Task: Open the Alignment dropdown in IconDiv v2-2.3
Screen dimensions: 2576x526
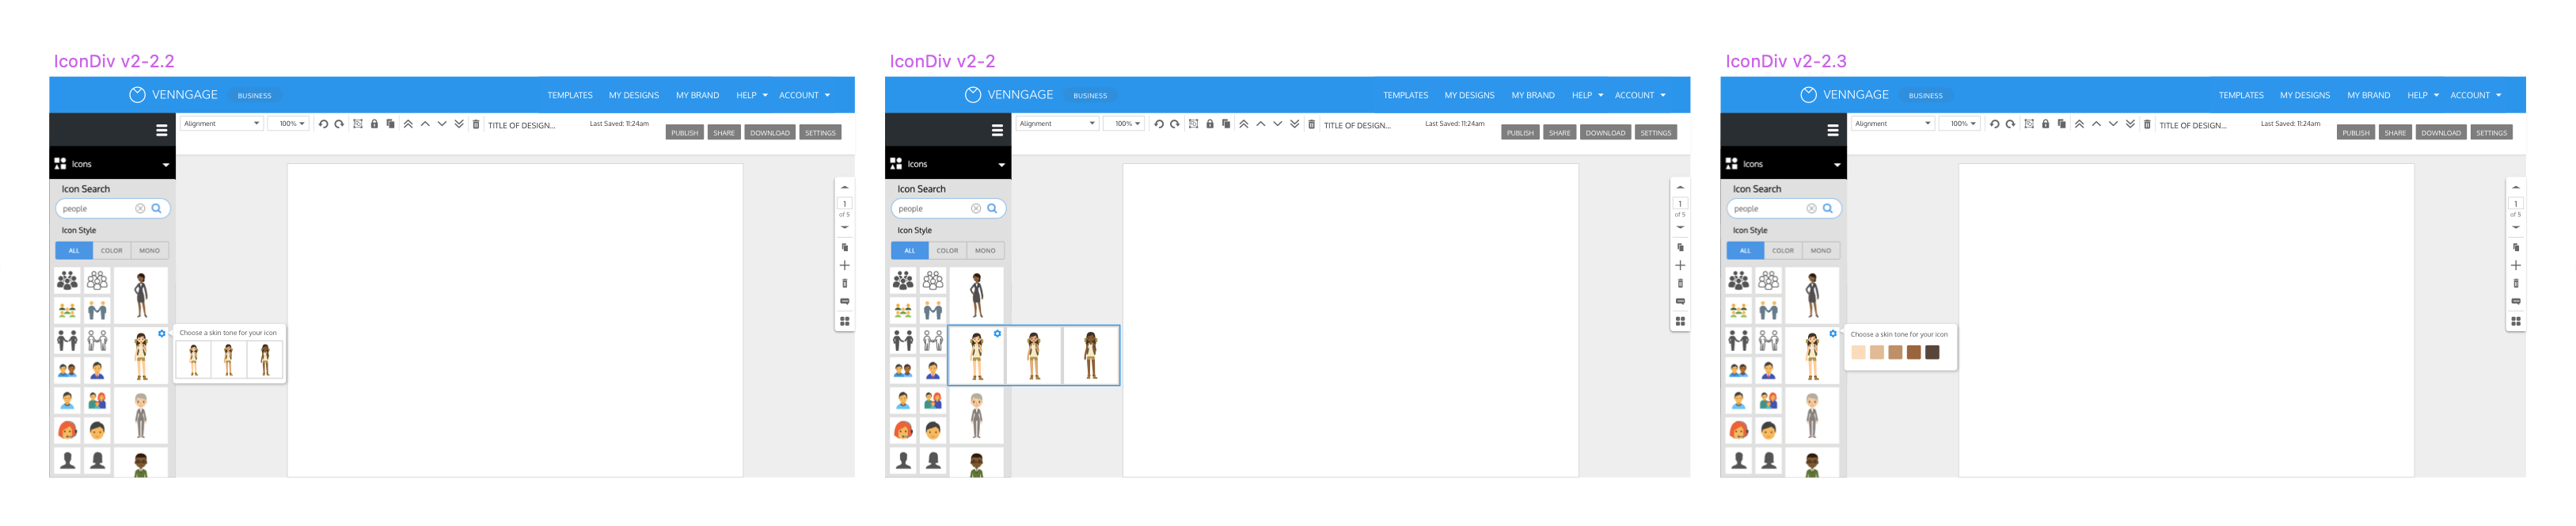Action: (x=1893, y=123)
